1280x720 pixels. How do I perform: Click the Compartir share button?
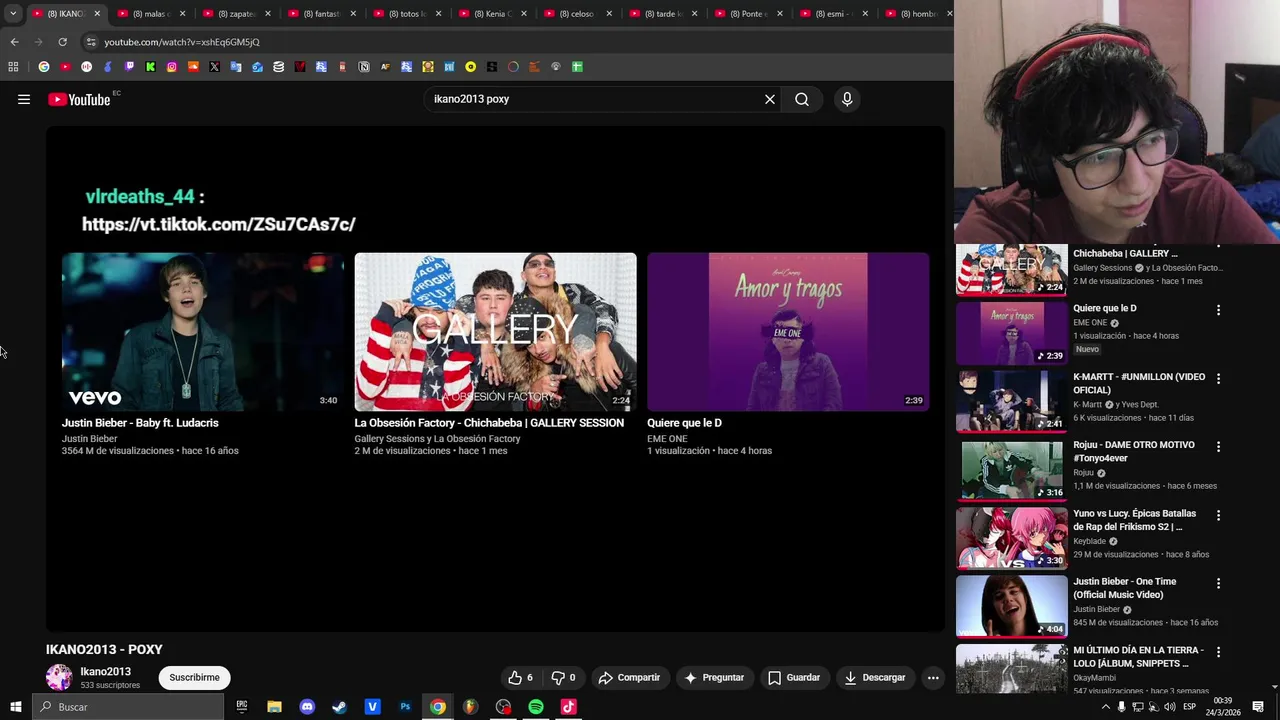click(629, 677)
